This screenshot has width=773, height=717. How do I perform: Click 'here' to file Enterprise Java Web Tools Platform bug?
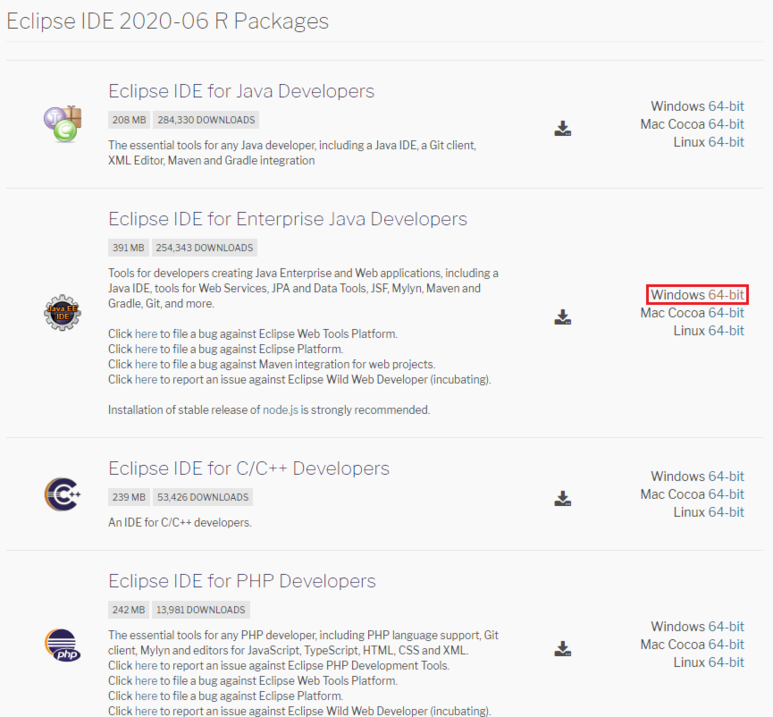(x=146, y=334)
